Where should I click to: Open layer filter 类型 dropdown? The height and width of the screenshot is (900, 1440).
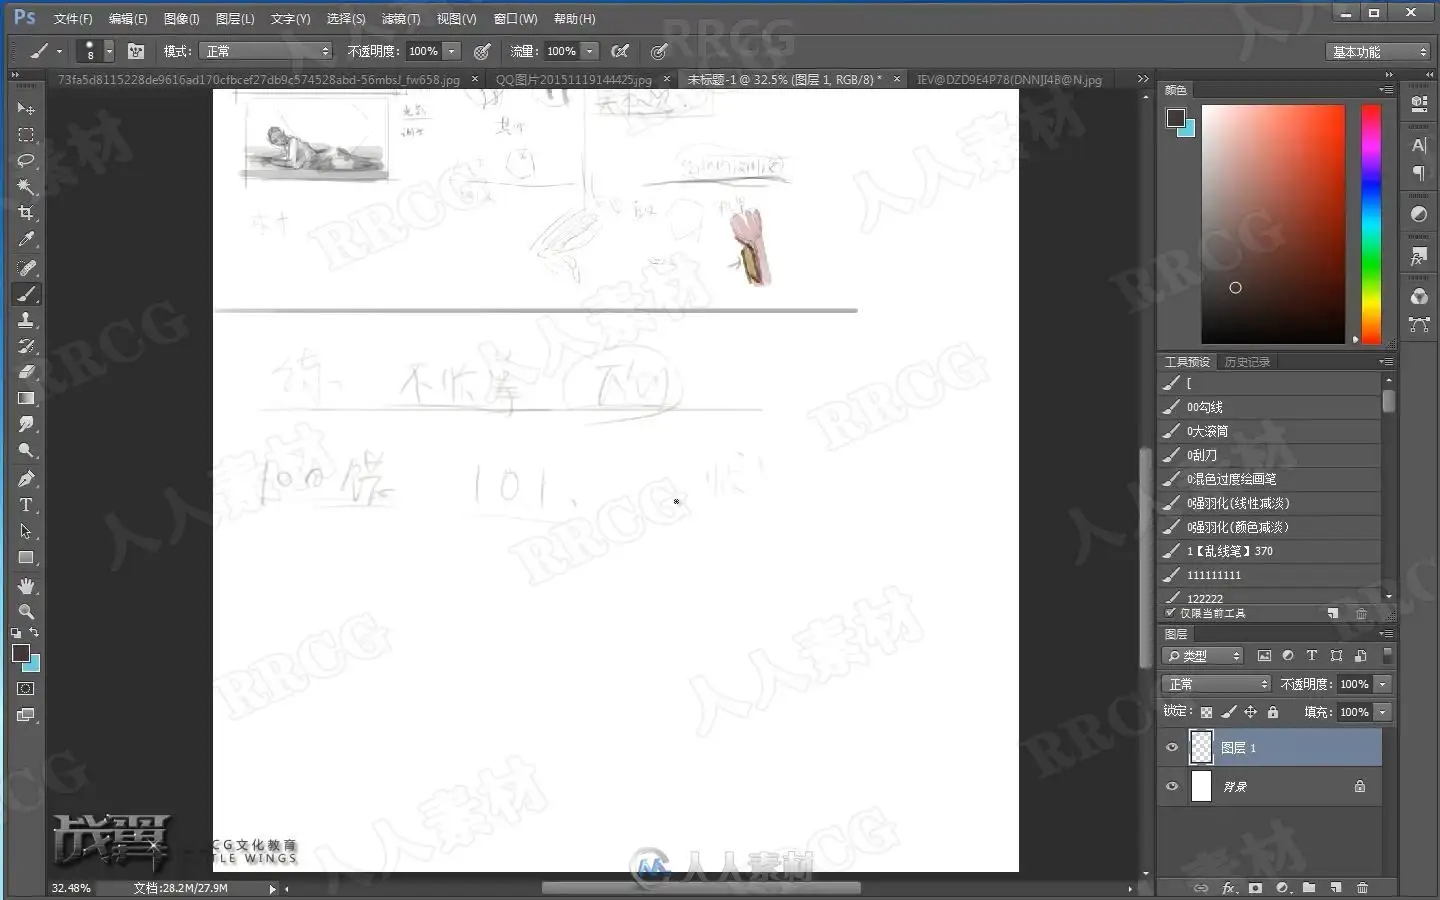1203,656
